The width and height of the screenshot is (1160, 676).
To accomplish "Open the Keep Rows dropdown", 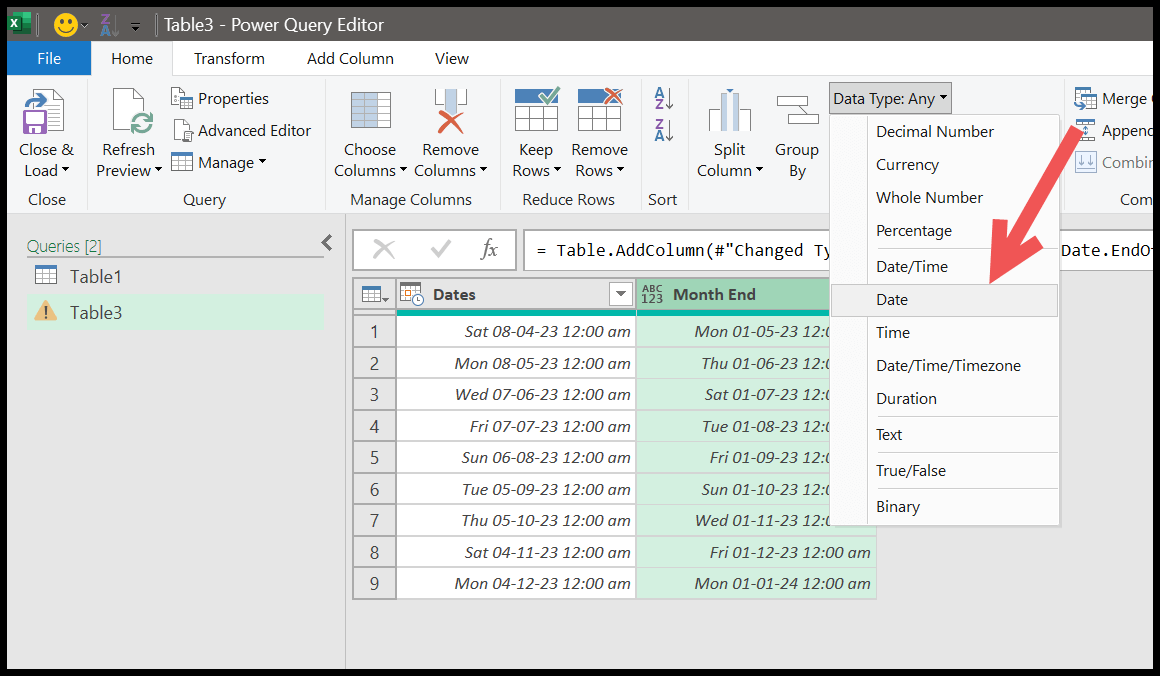I will [557, 170].
